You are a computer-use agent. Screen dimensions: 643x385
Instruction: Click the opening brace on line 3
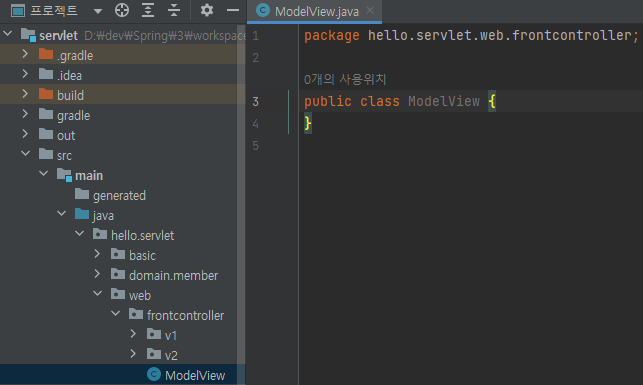tap(492, 101)
